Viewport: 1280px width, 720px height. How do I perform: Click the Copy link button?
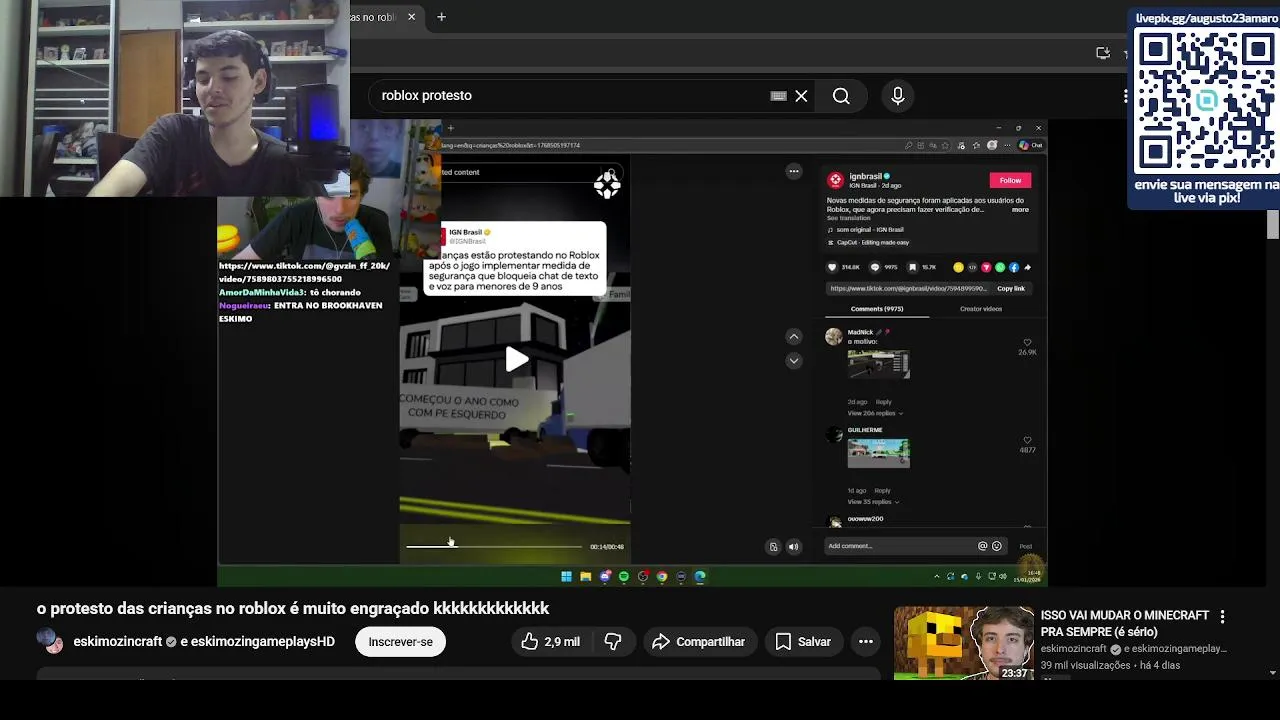pos(1011,288)
